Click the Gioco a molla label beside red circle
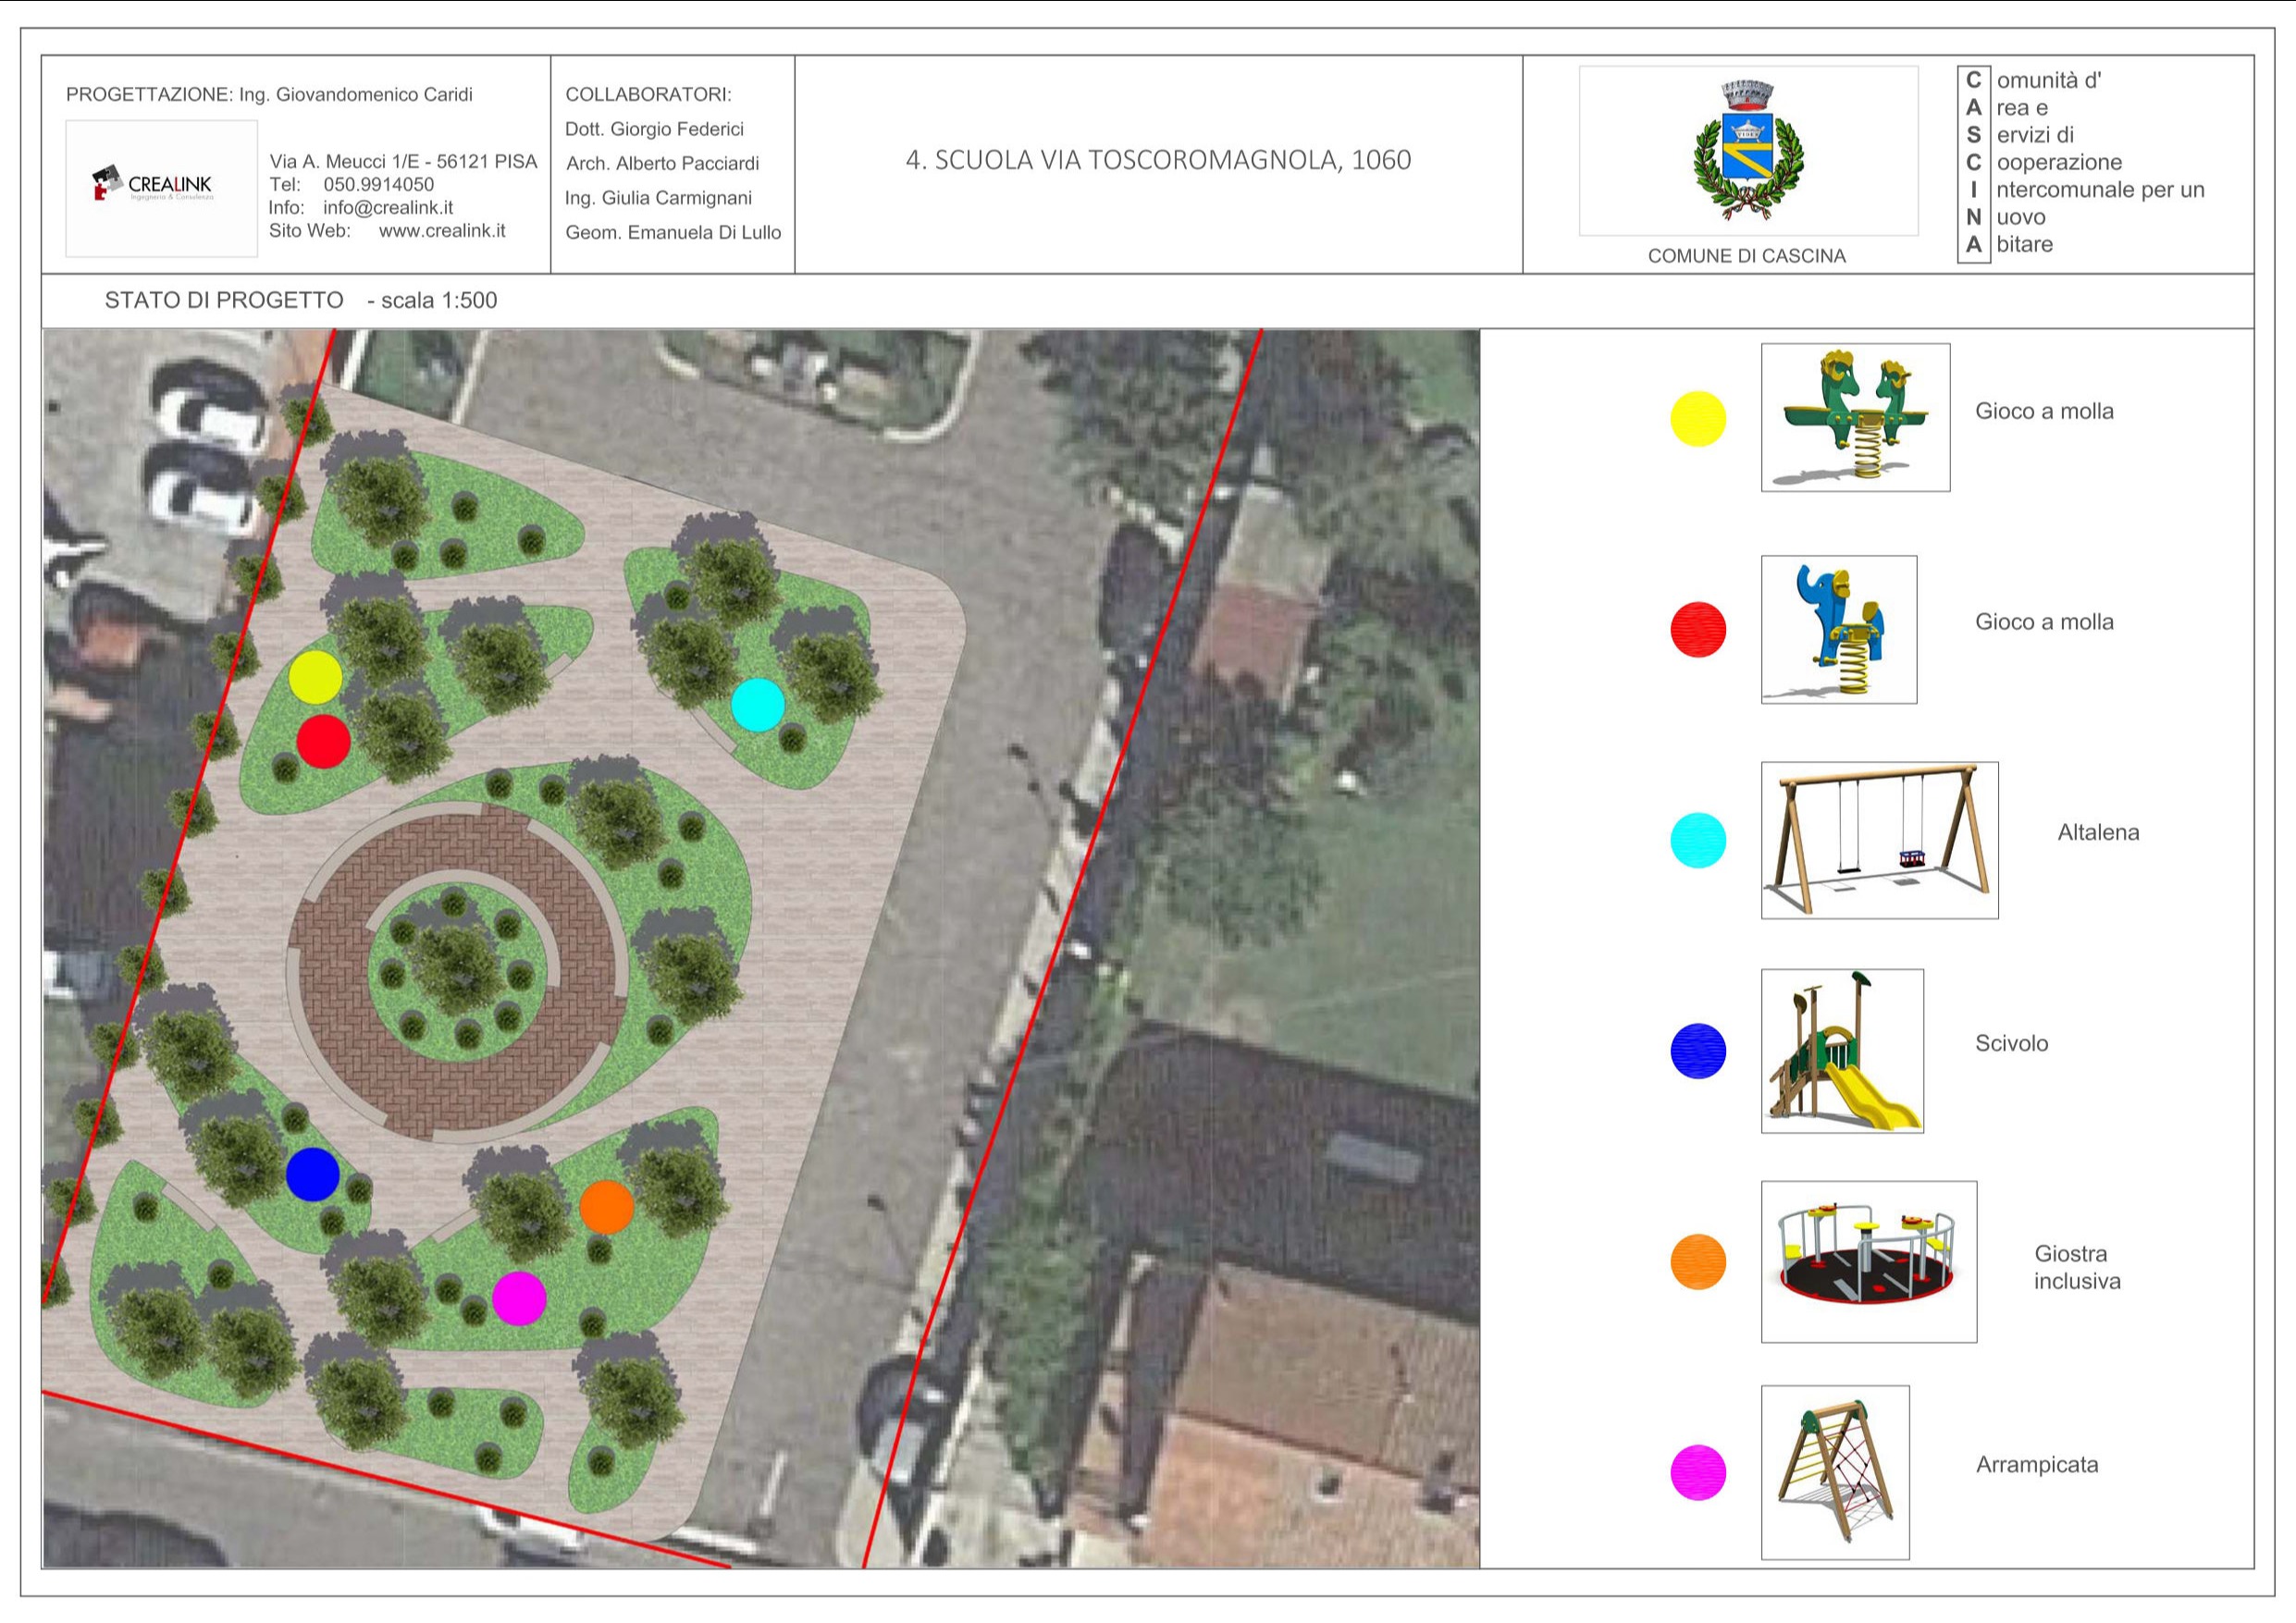The height and width of the screenshot is (1623, 2296). tap(2044, 622)
